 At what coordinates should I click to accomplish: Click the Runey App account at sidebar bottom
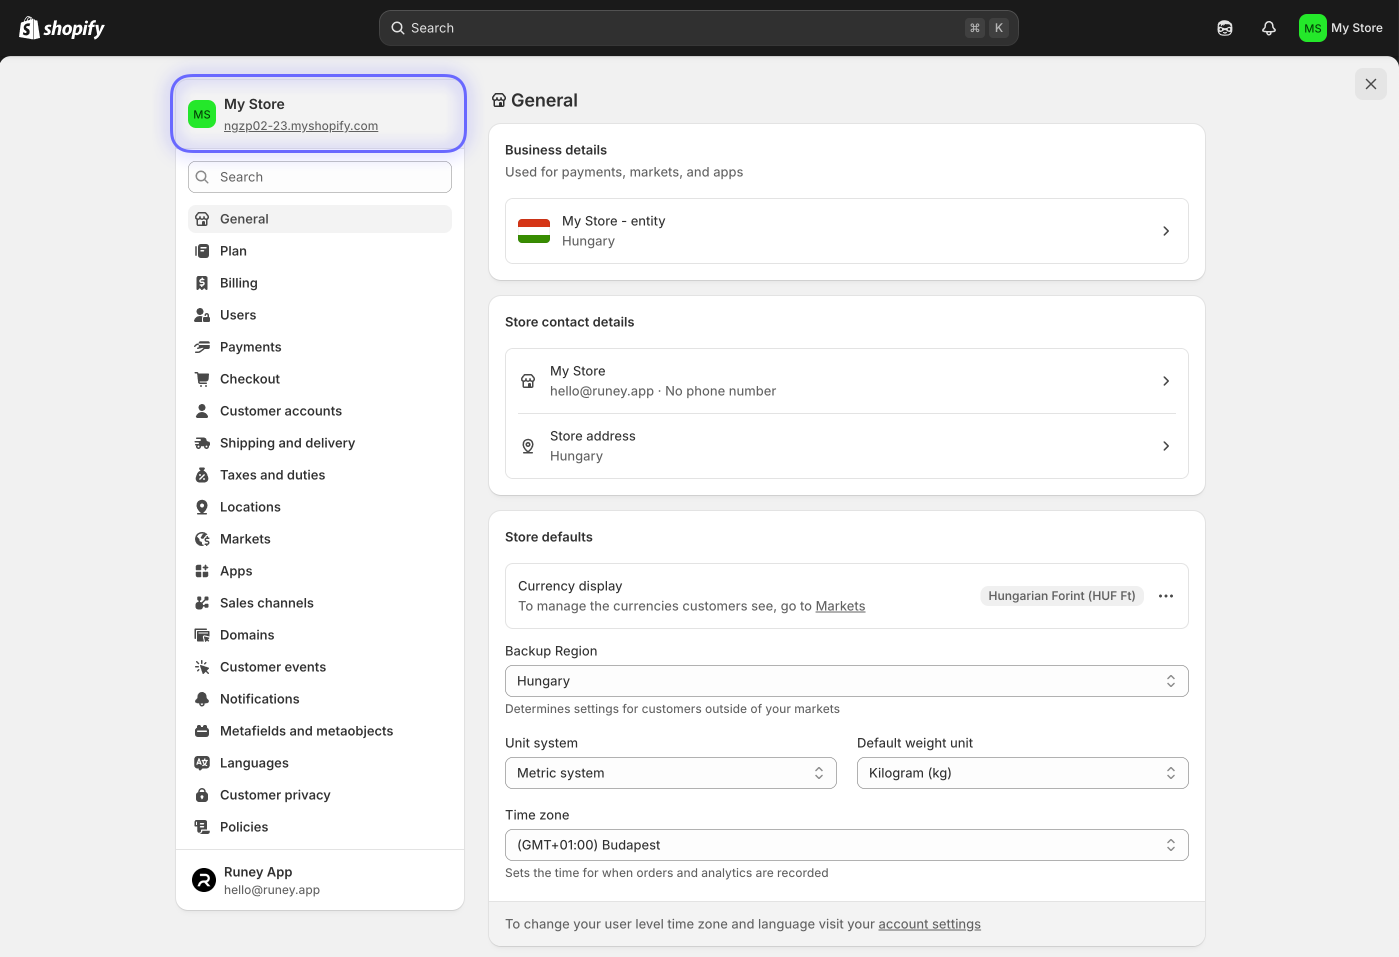(320, 880)
